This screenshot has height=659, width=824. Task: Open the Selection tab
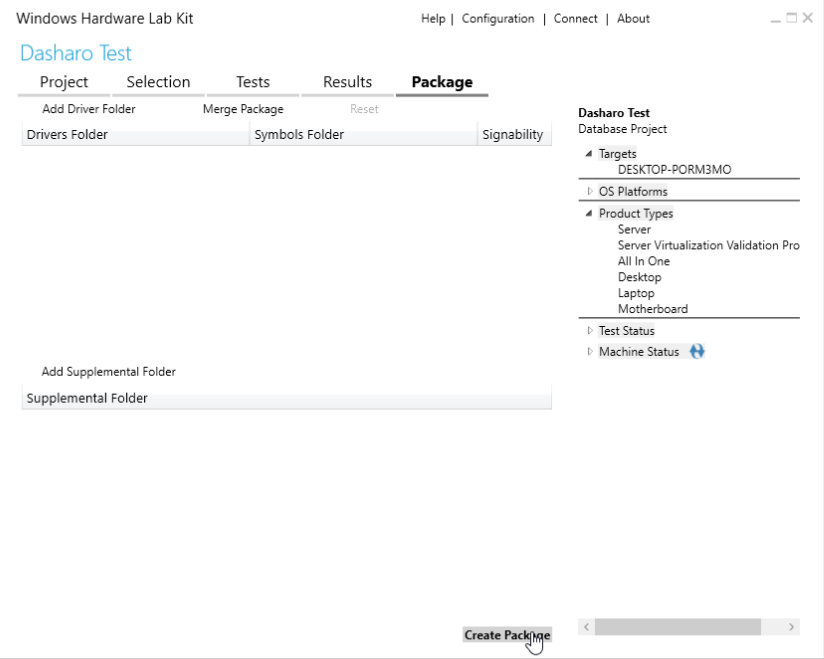tap(158, 82)
